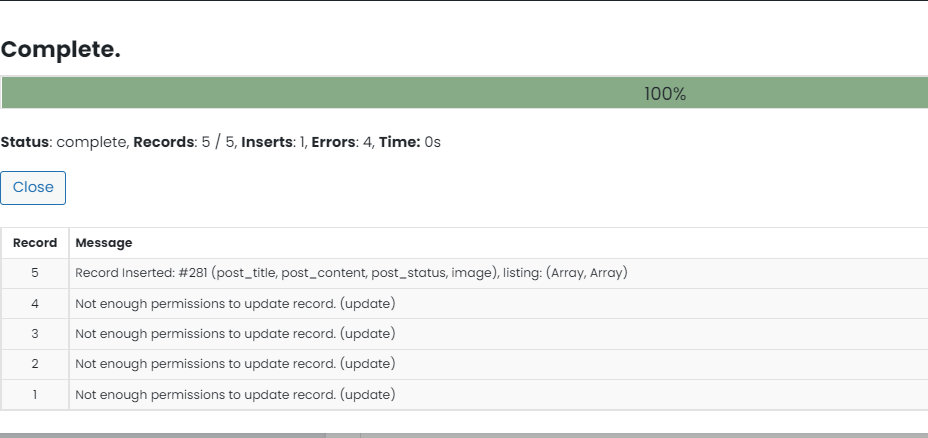Click the Message column header

104,243
